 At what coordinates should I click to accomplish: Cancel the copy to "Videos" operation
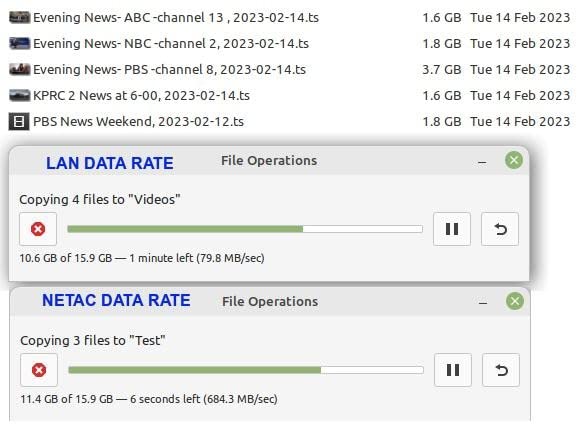coord(38,229)
